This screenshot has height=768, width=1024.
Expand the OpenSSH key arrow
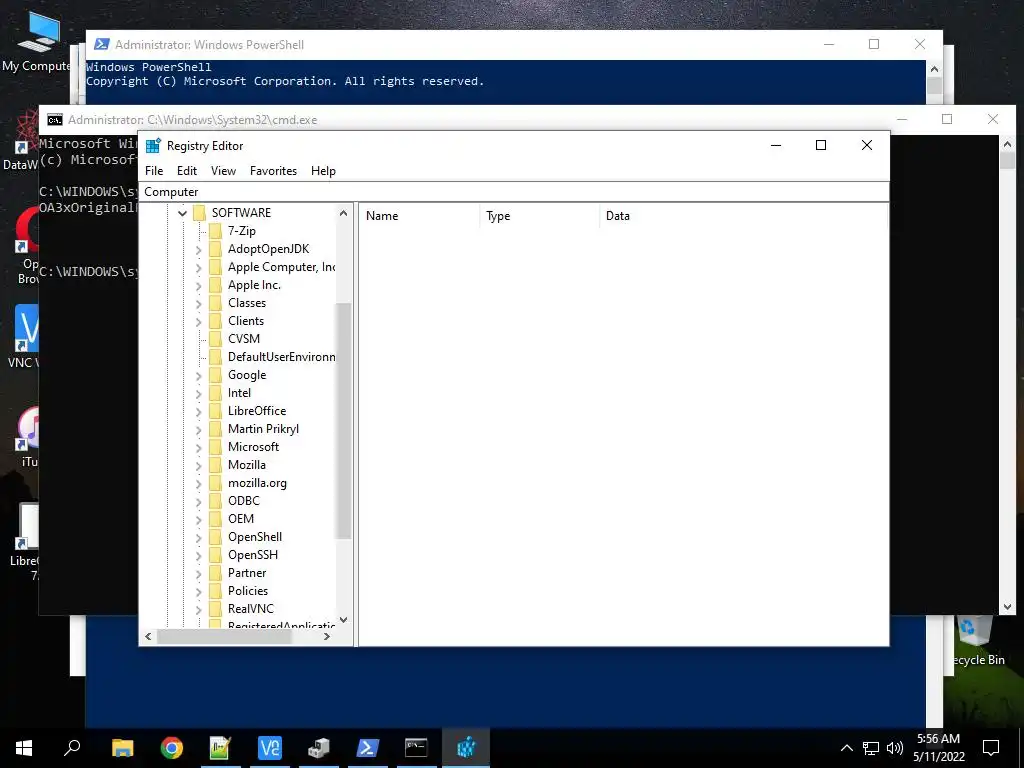[199, 555]
